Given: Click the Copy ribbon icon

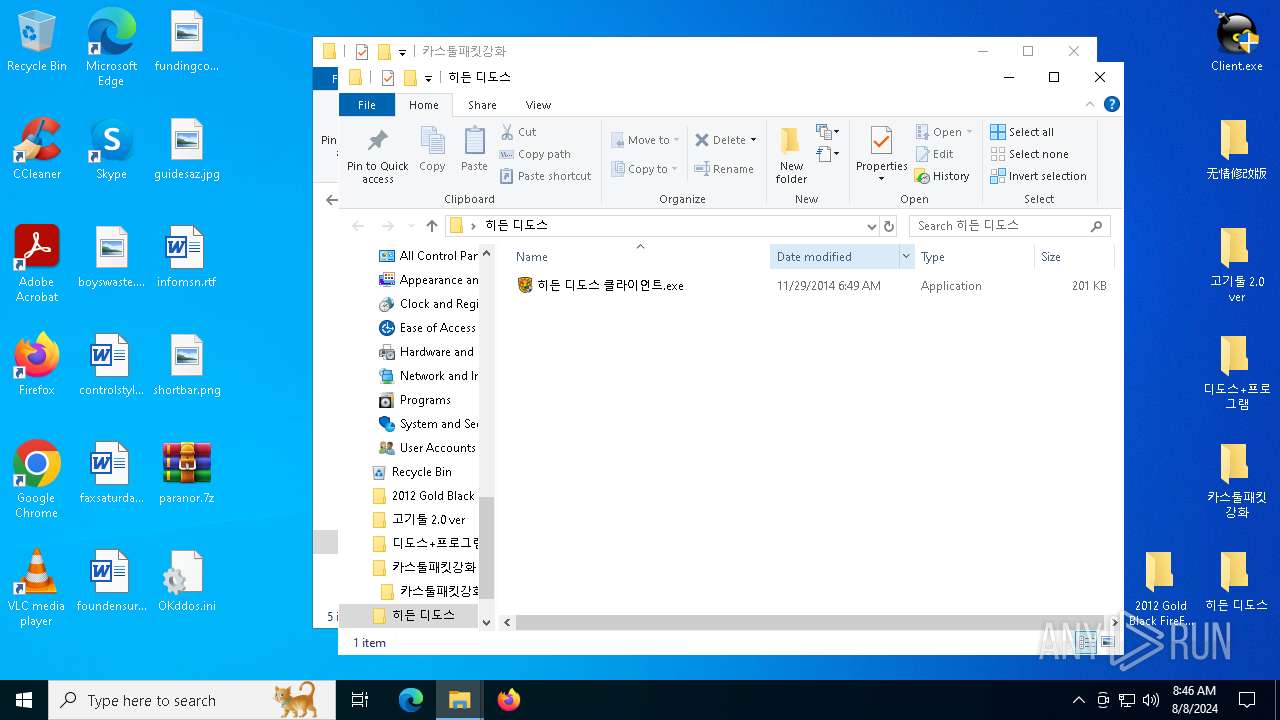Looking at the screenshot, I should point(432,150).
